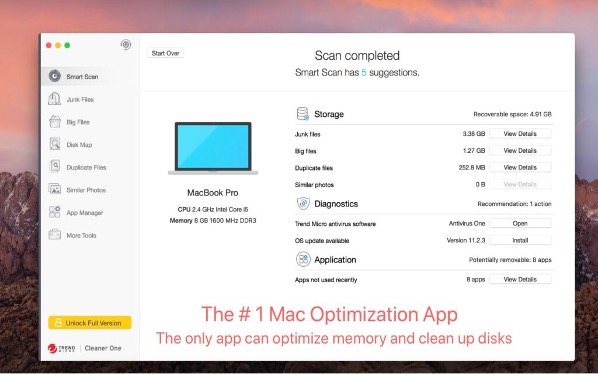
Task: Click the 5 suggestions count
Action: click(364, 72)
